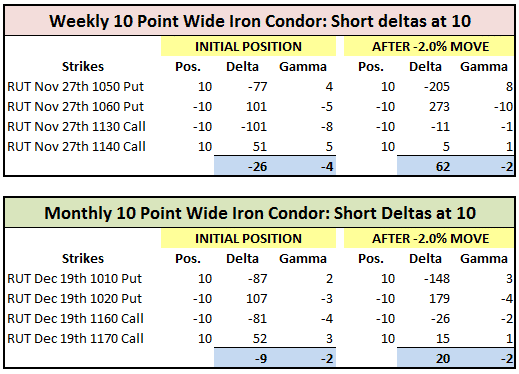Image resolution: width=519 pixels, height=374 pixels.
Task: Select the Monthly Iron Condor title header
Action: [x=260, y=213]
